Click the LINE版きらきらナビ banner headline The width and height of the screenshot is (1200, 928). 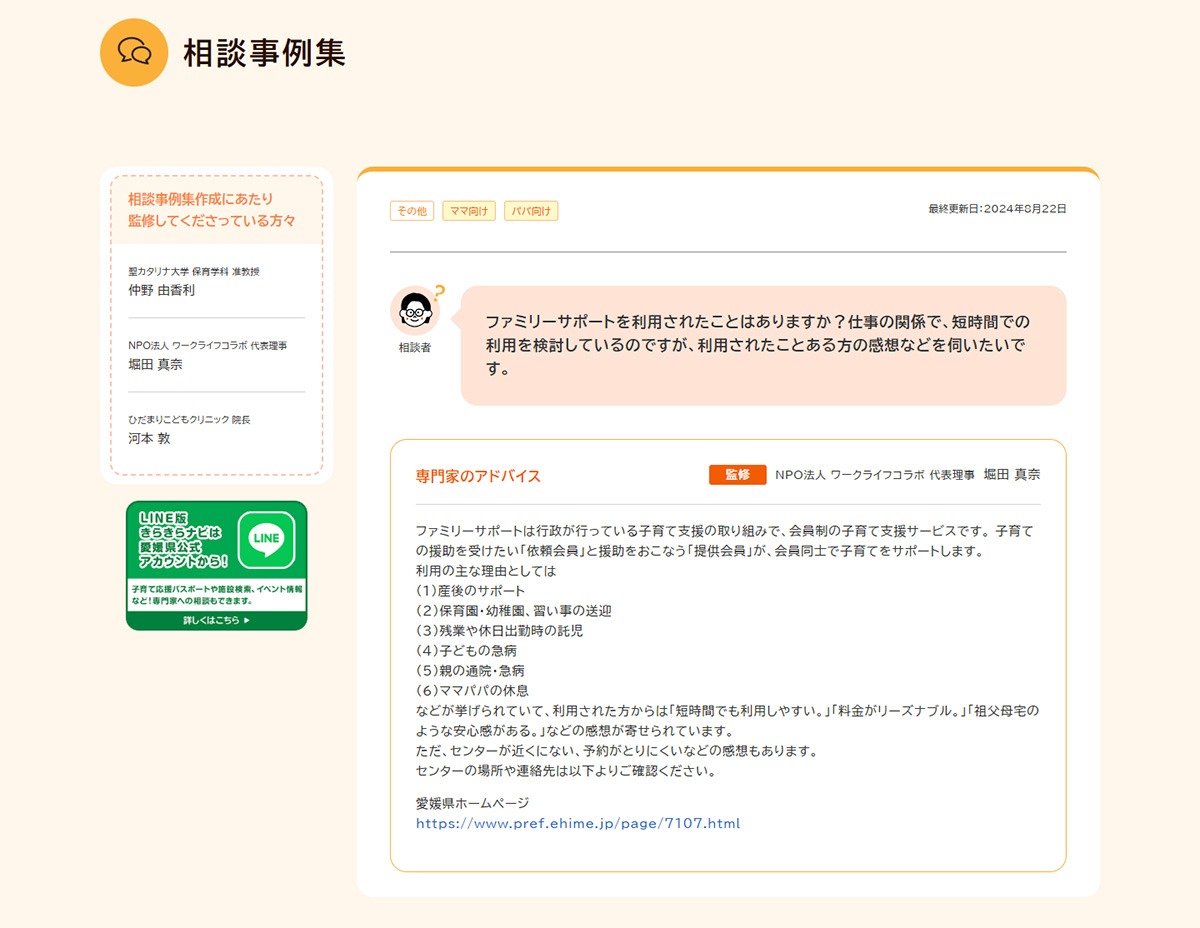180,540
